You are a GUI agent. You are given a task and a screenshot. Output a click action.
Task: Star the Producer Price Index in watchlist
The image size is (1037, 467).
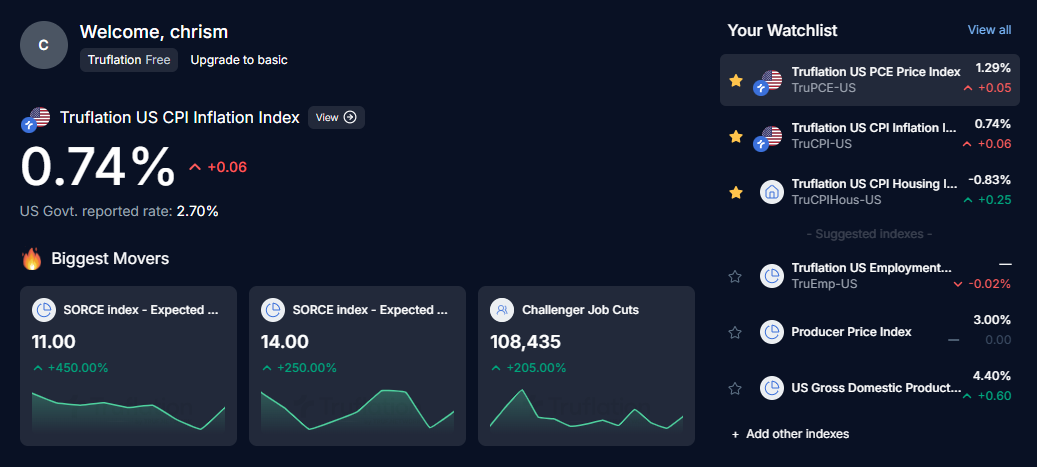(x=736, y=332)
